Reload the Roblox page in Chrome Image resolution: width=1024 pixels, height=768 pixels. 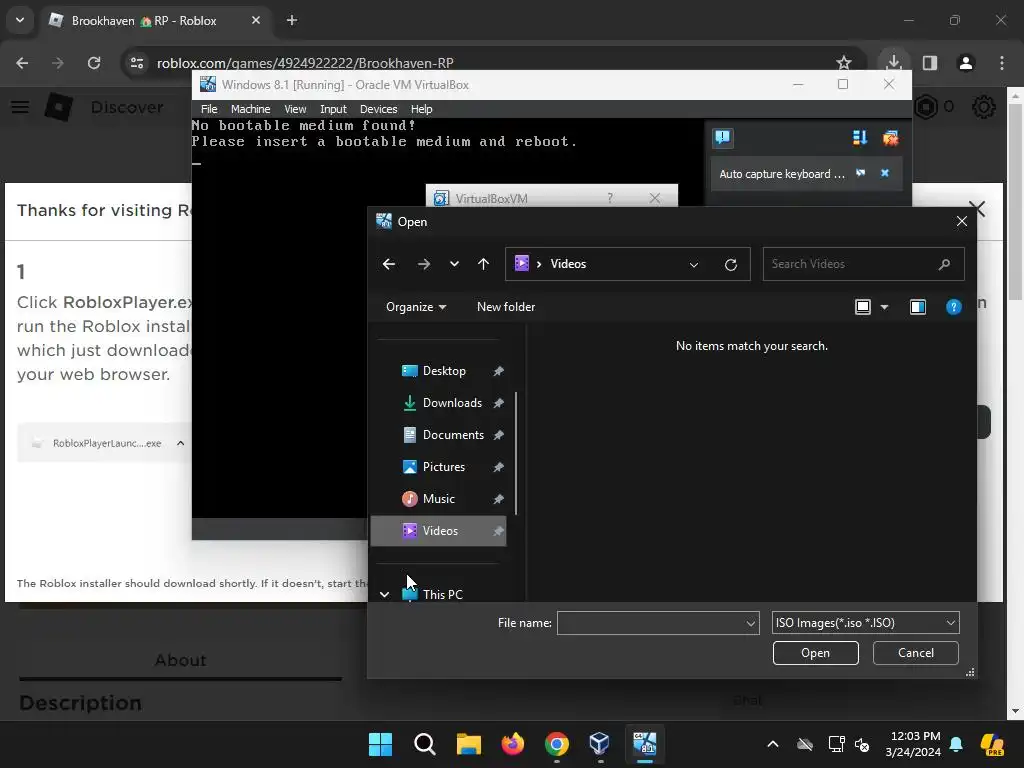pos(94,63)
